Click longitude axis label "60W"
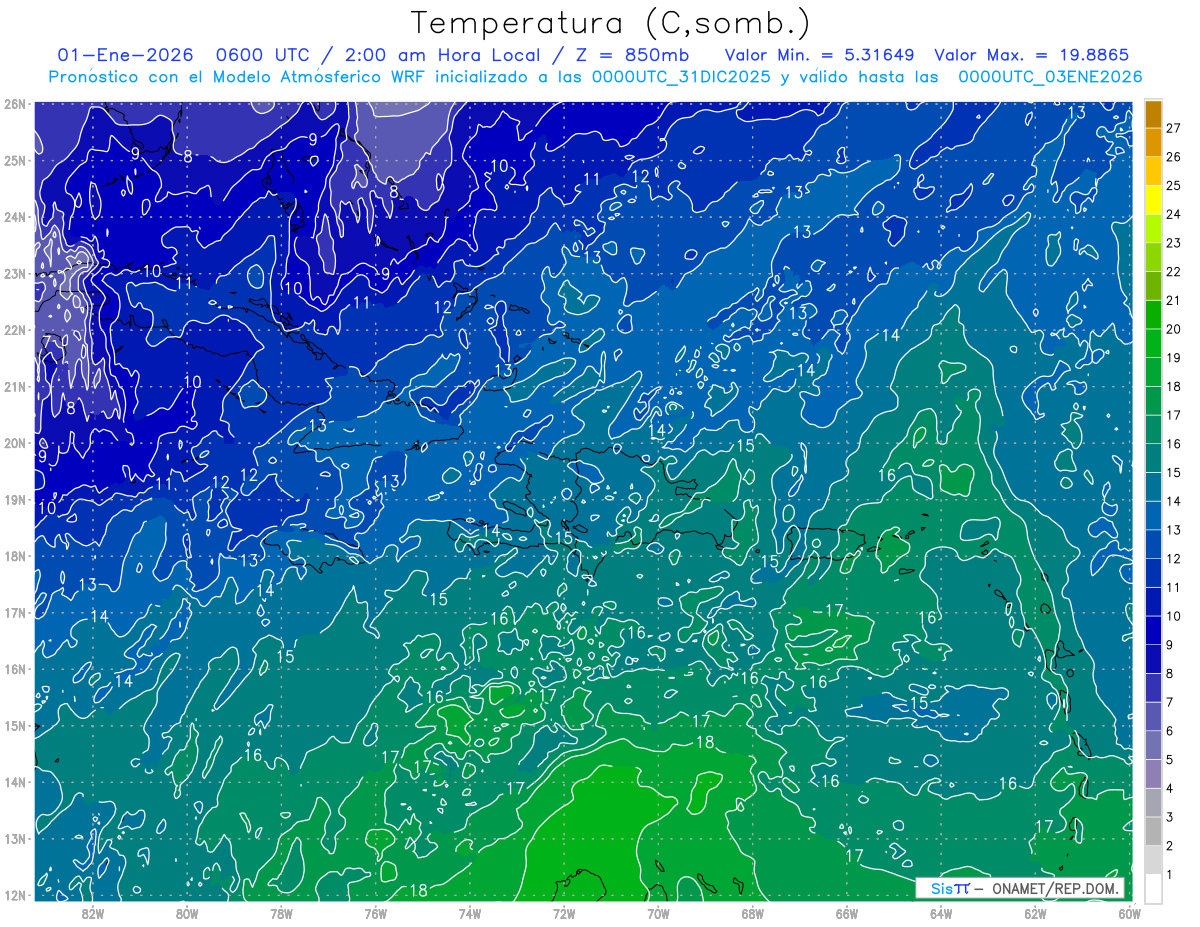The image size is (1200, 927). pyautogui.click(x=1129, y=913)
